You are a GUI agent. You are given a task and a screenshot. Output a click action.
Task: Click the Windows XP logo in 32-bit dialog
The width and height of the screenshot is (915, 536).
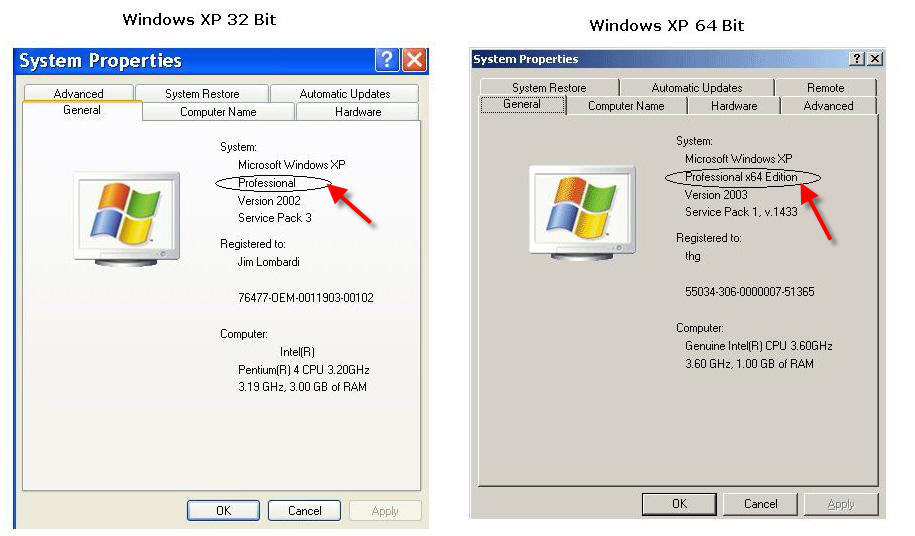127,219
